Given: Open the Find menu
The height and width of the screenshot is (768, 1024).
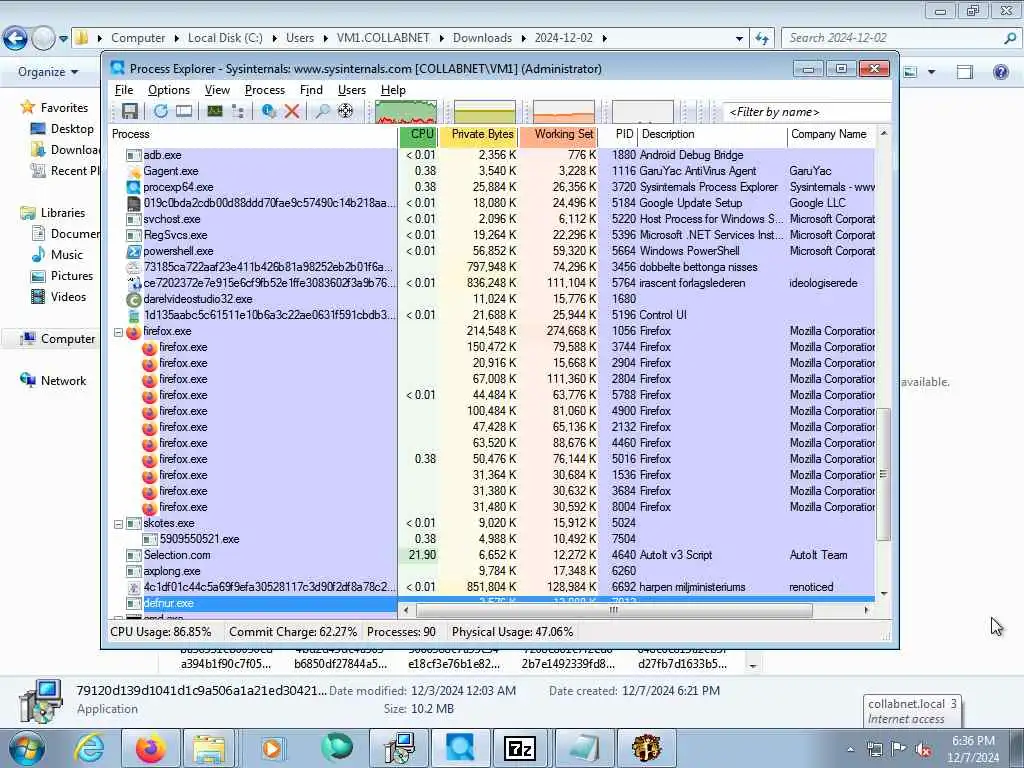Looking at the screenshot, I should tap(311, 90).
